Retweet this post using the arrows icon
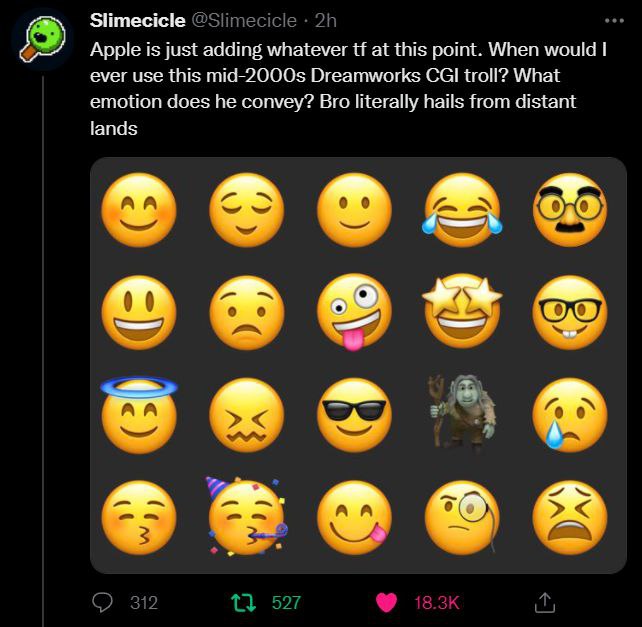The image size is (642, 627). (x=241, y=602)
